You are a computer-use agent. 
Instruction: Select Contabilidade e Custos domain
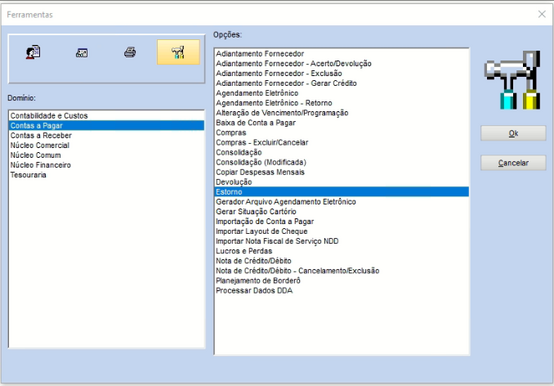[x=106, y=116]
